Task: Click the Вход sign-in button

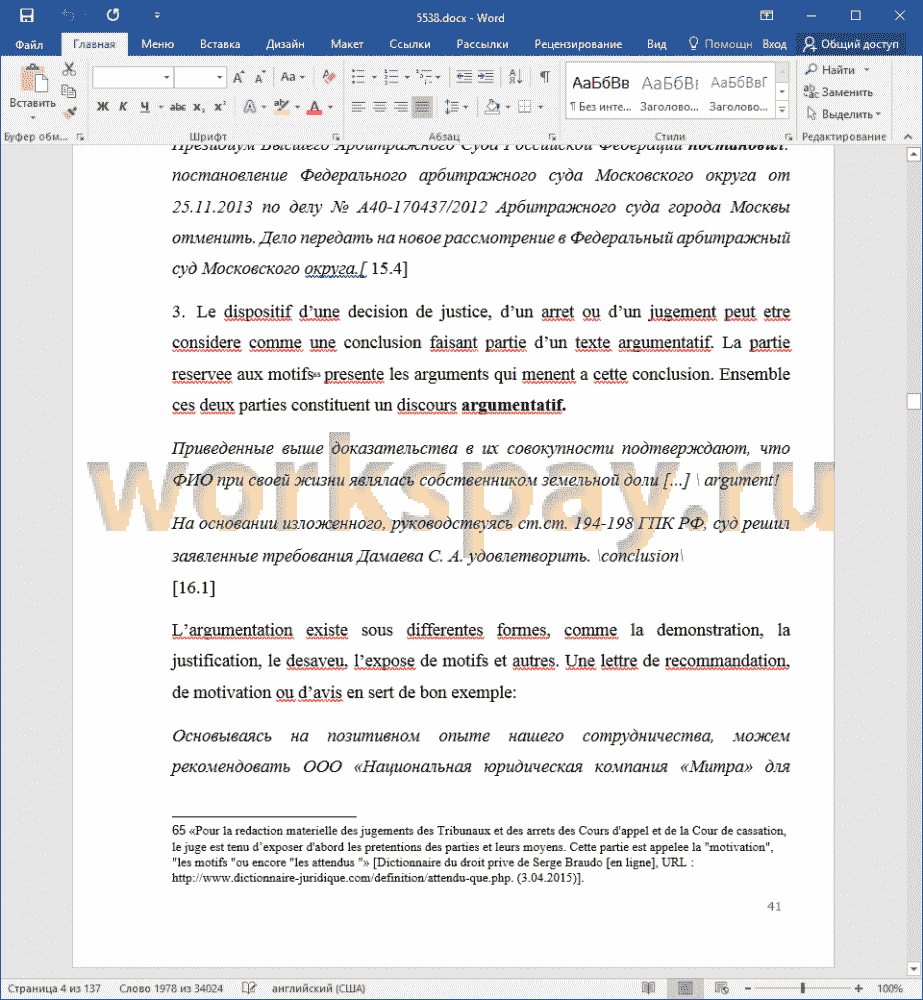Action: point(774,44)
